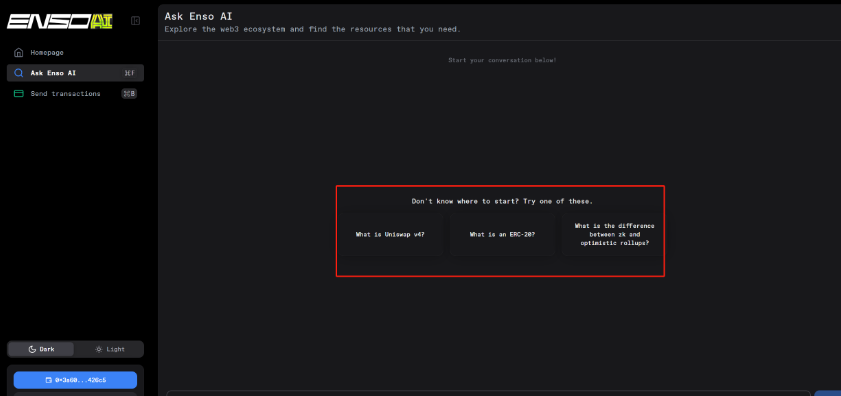Click the Send transactions card icon
The height and width of the screenshot is (396, 841).
coord(19,93)
